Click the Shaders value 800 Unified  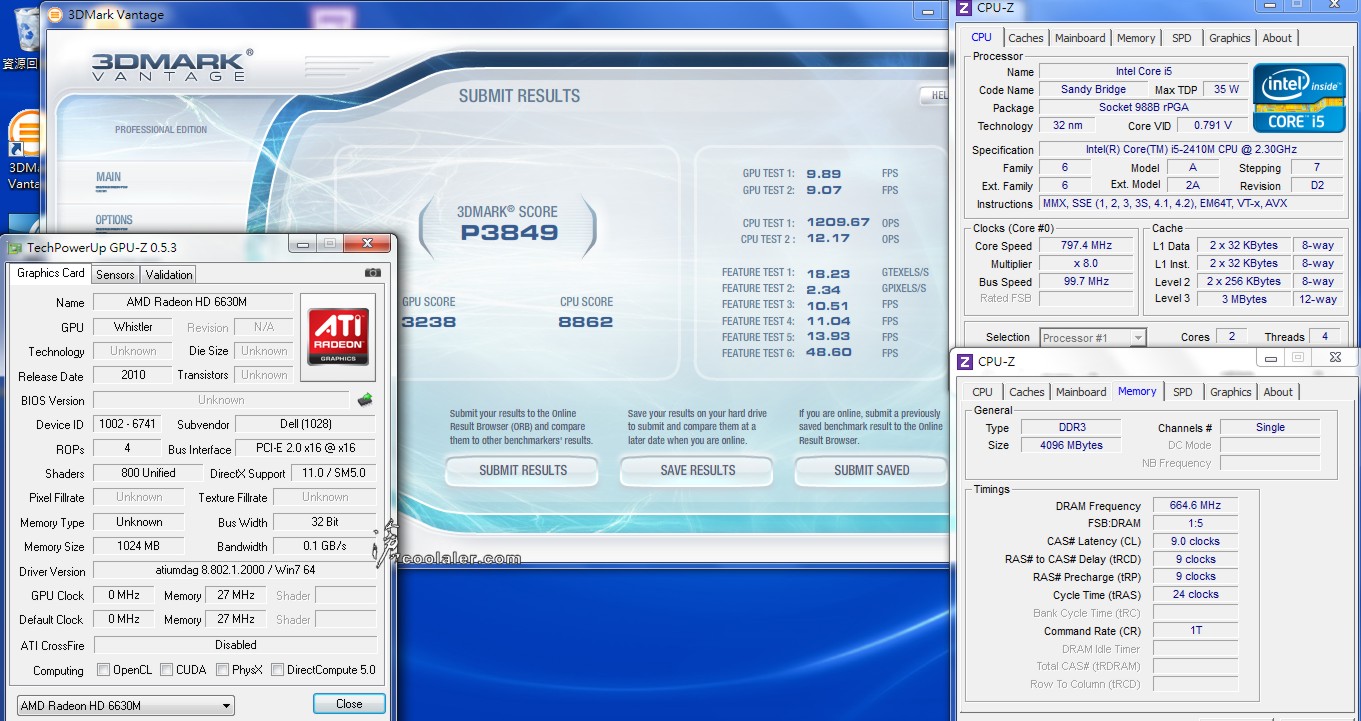[x=148, y=473]
